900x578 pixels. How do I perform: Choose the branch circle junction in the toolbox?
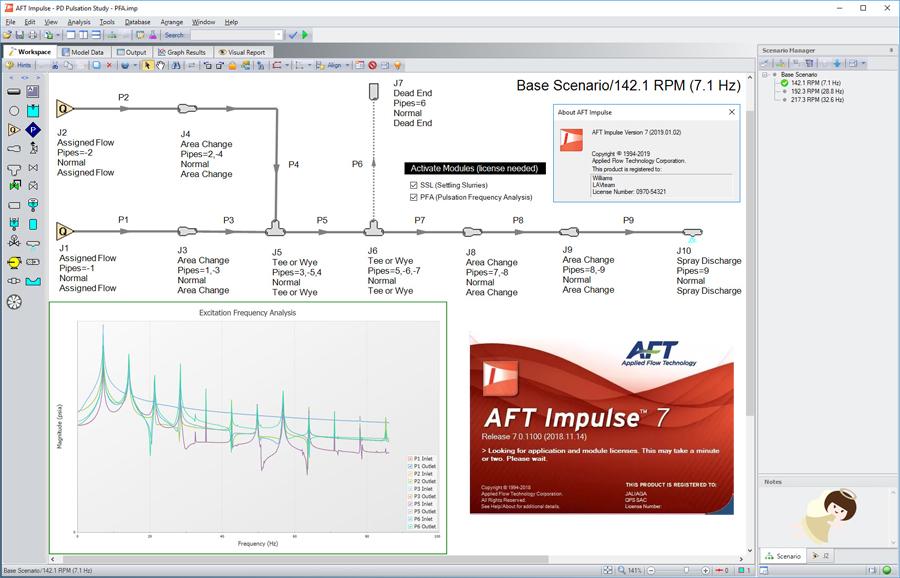[14, 110]
